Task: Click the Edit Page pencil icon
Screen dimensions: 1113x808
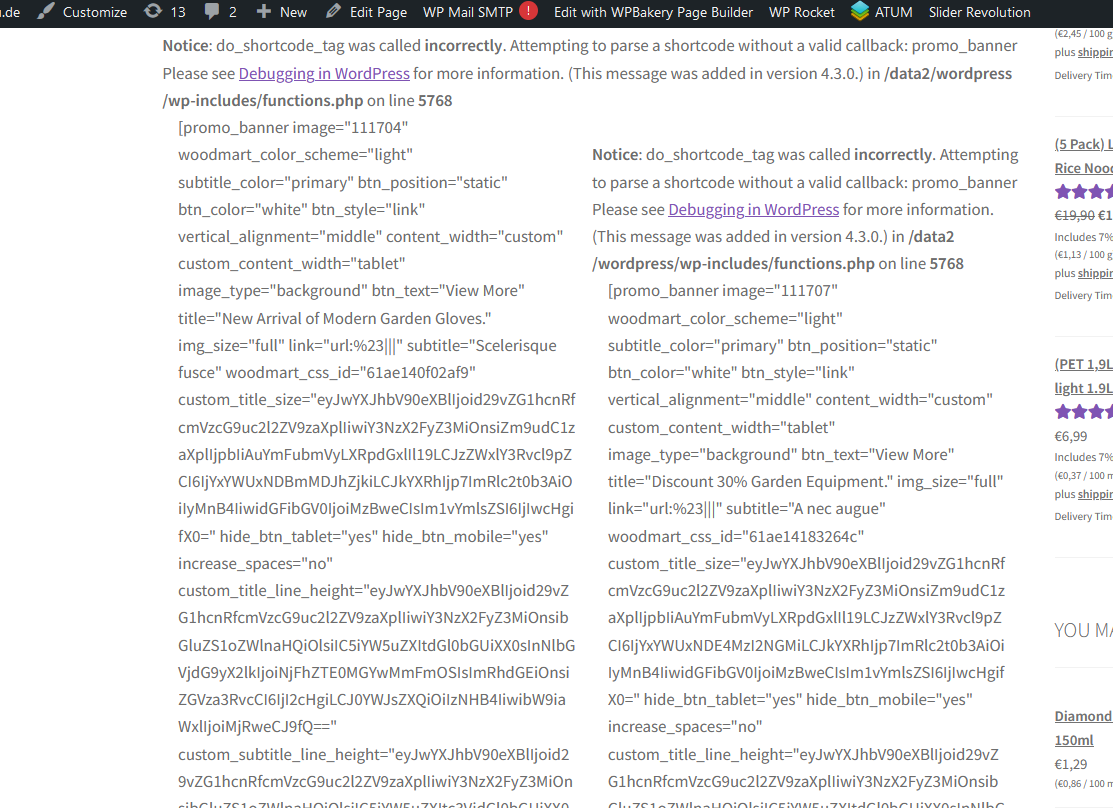Action: 333,11
